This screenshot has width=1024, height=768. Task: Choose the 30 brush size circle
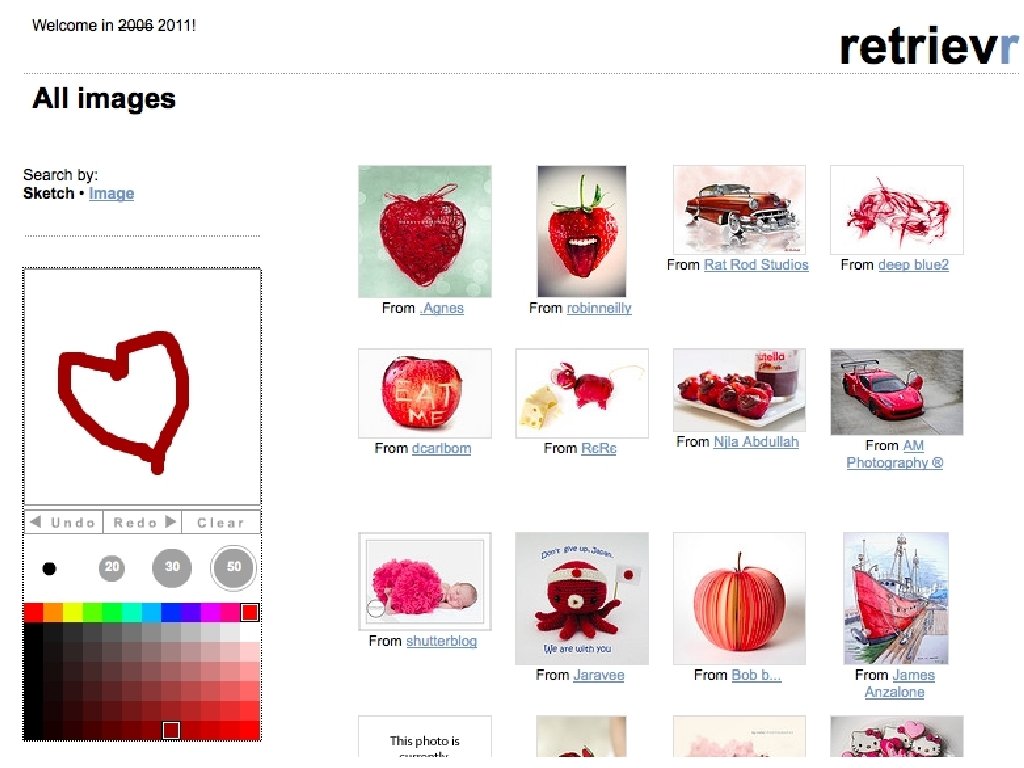tap(172, 567)
